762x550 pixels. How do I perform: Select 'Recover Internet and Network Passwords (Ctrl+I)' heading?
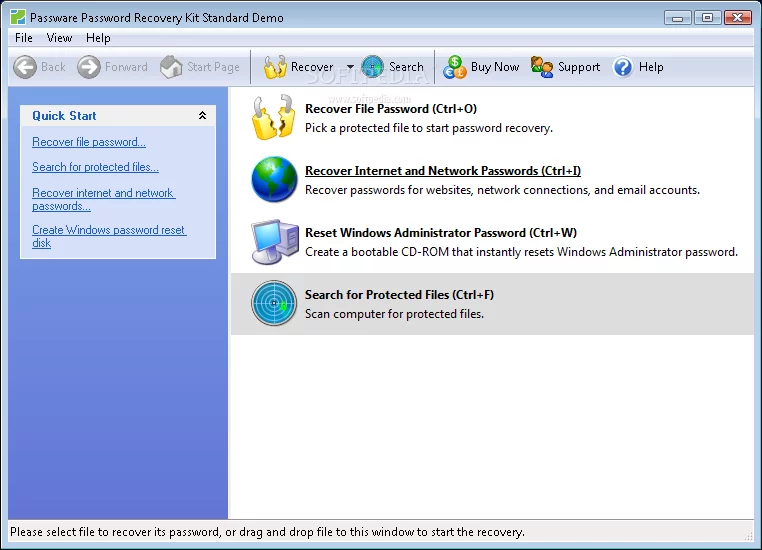443,171
